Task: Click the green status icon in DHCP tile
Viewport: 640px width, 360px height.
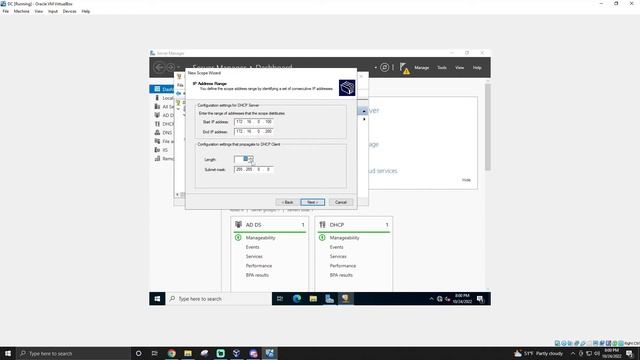Action: pyautogui.click(x=322, y=238)
